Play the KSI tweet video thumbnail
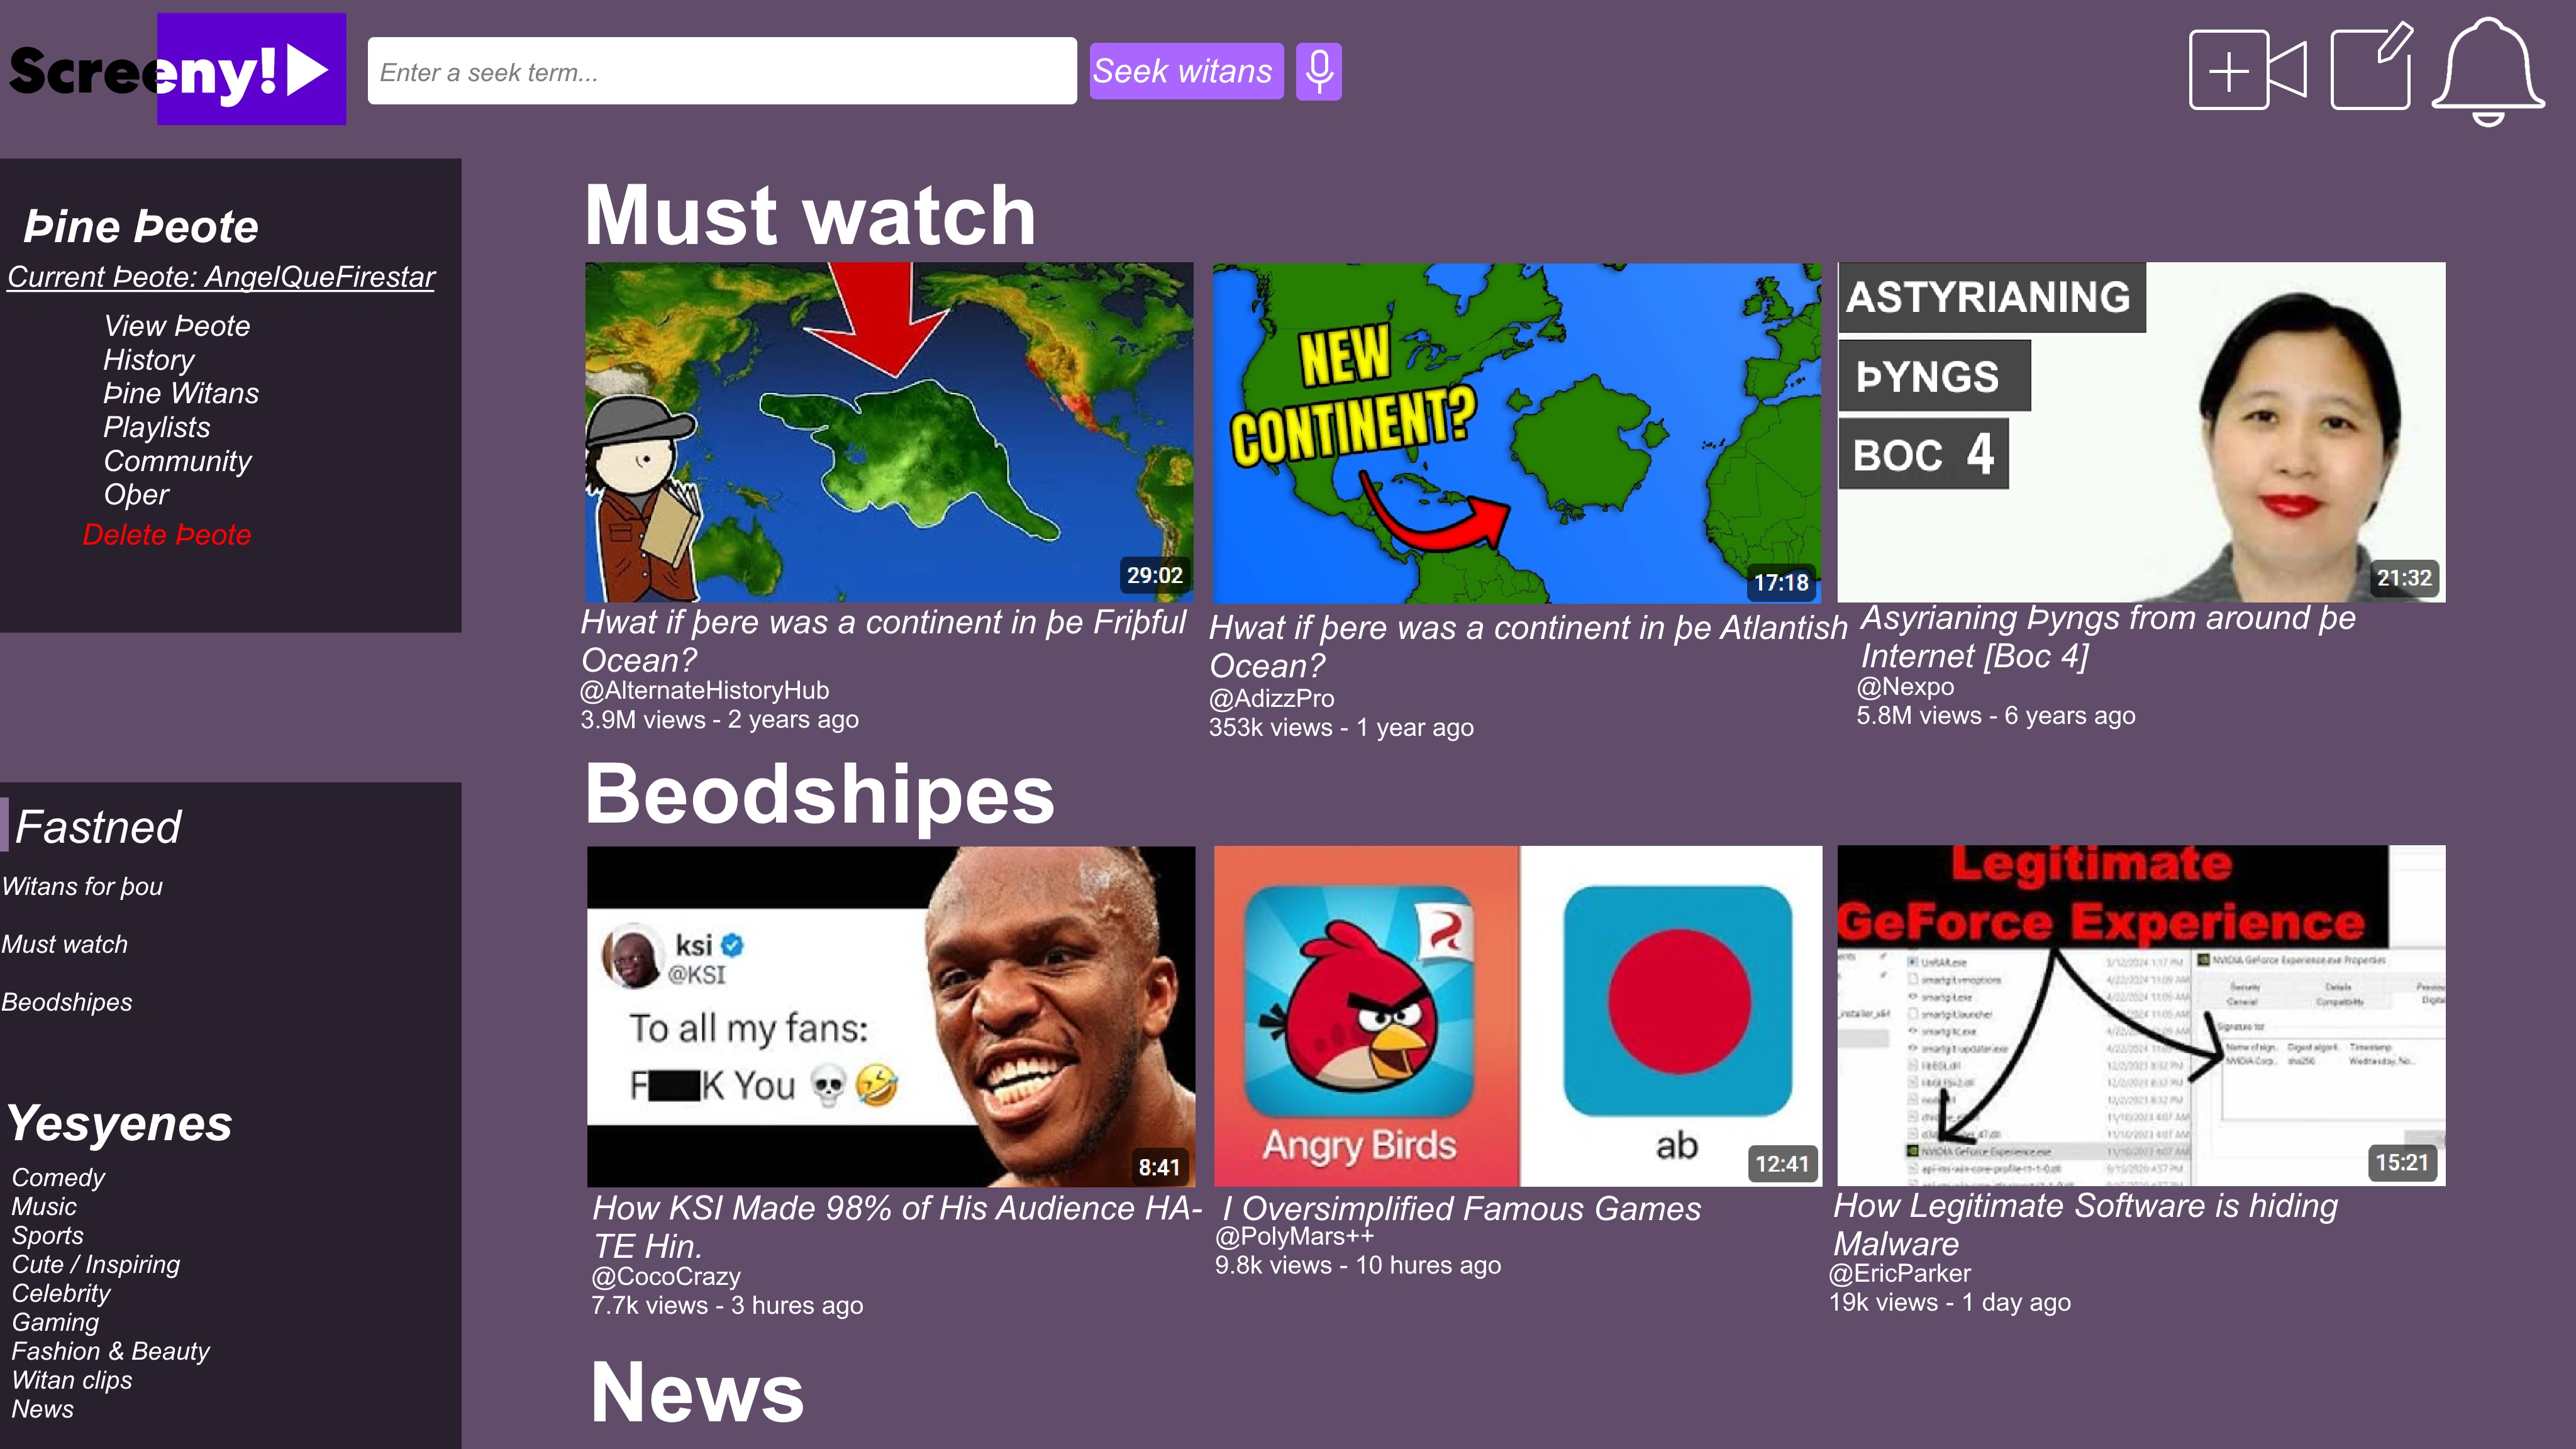Image resolution: width=2576 pixels, height=1449 pixels. 891,1017
